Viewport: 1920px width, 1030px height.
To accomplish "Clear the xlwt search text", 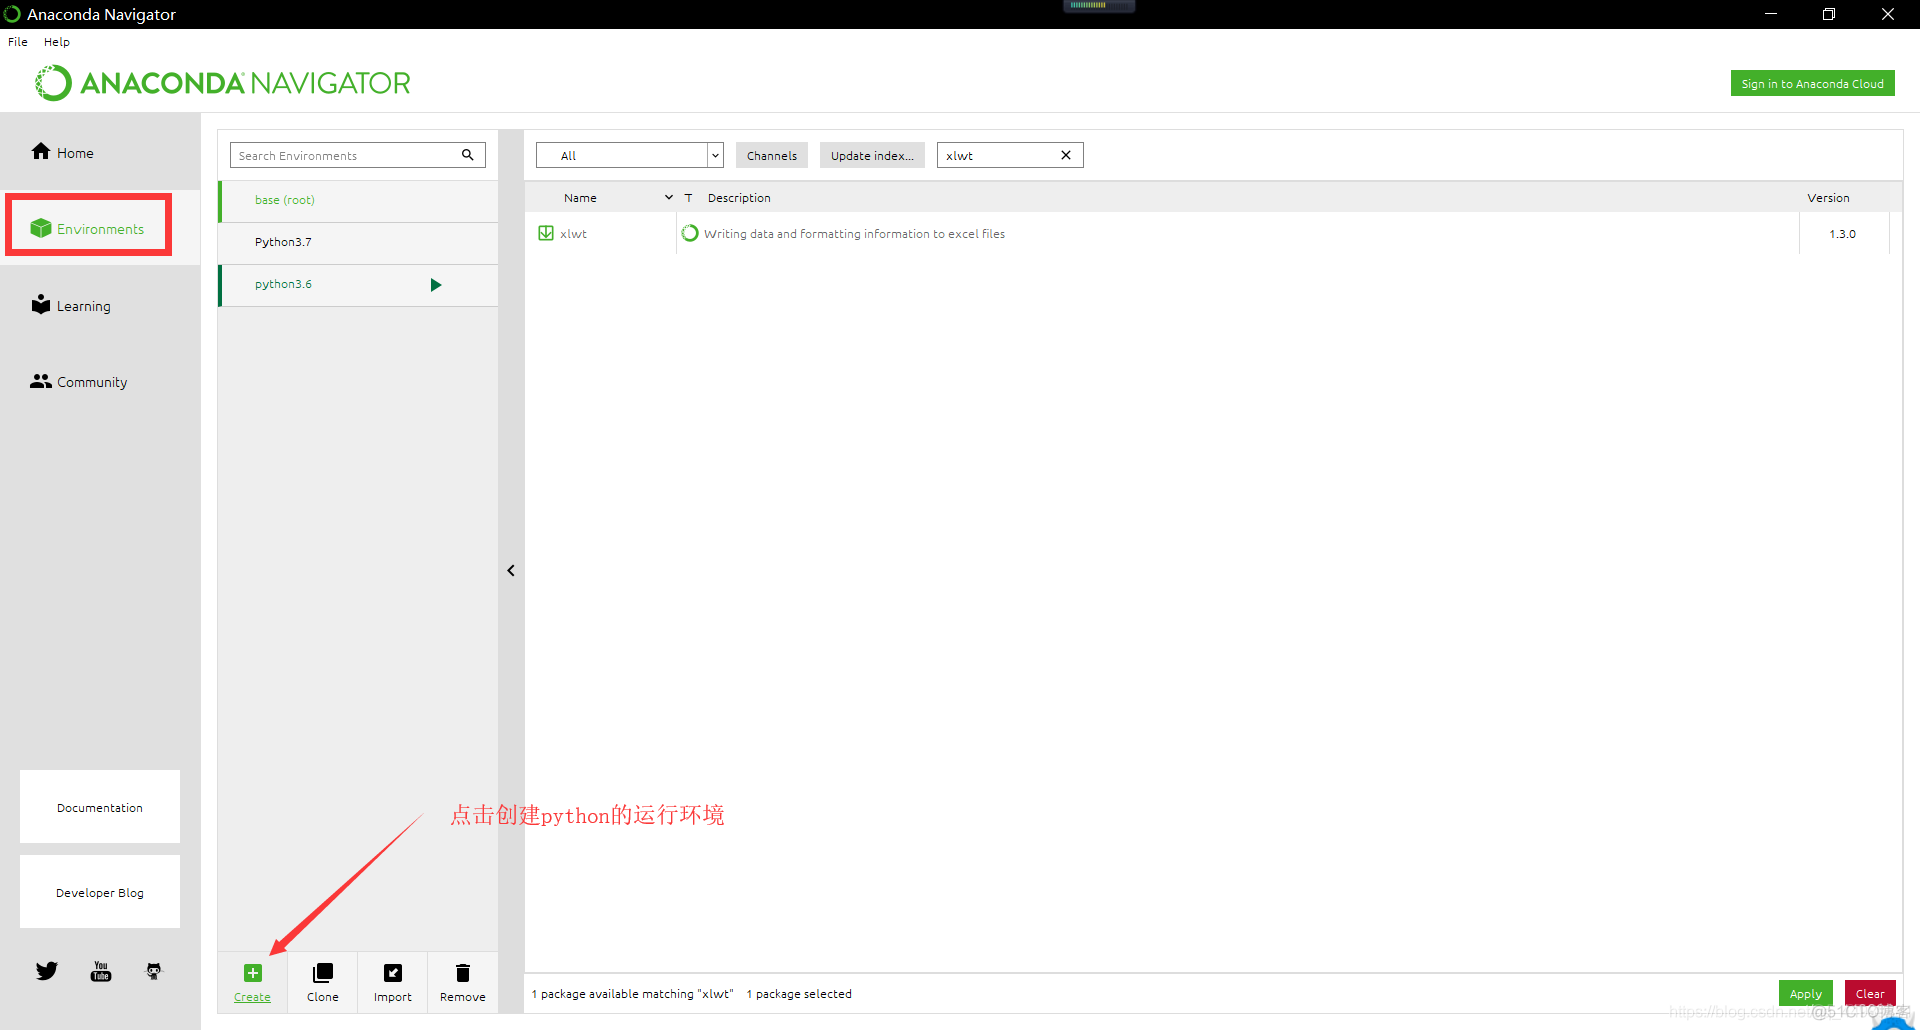I will tap(1066, 155).
